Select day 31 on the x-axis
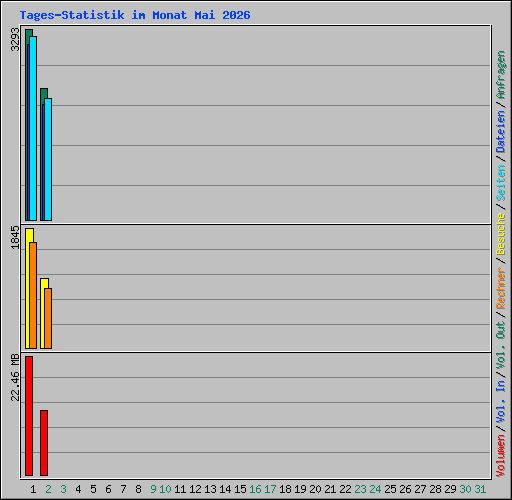 (480, 489)
